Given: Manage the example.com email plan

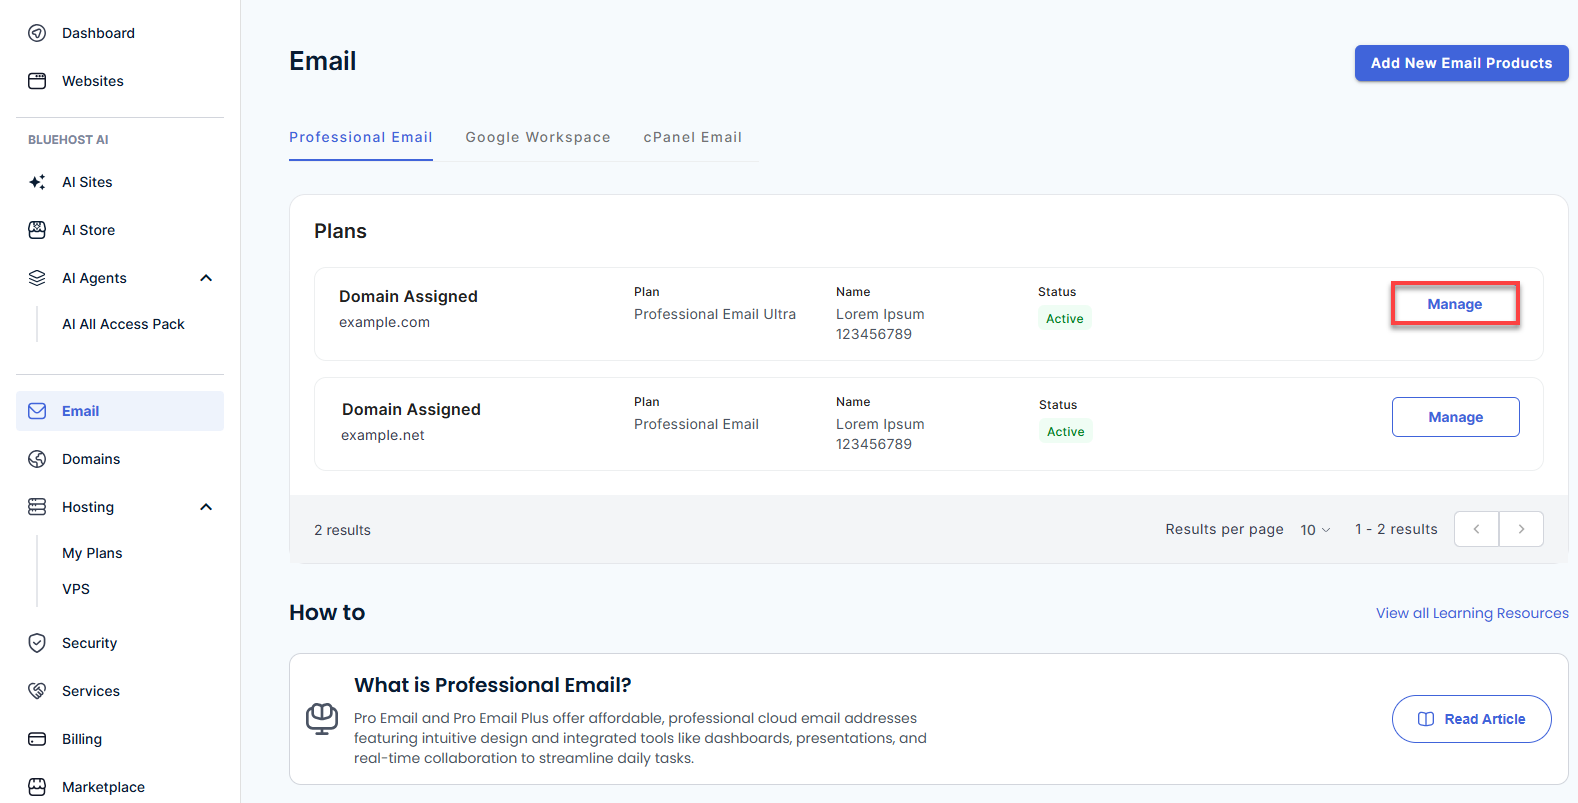Looking at the screenshot, I should 1455,304.
